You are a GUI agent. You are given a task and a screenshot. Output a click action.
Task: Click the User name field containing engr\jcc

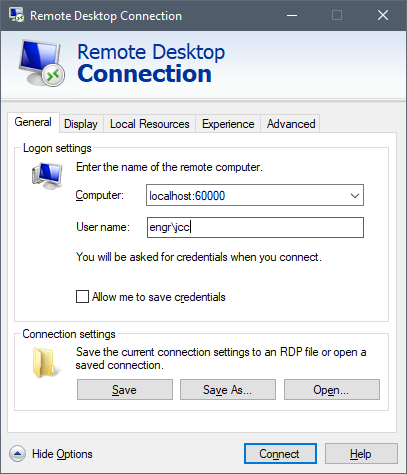255,227
